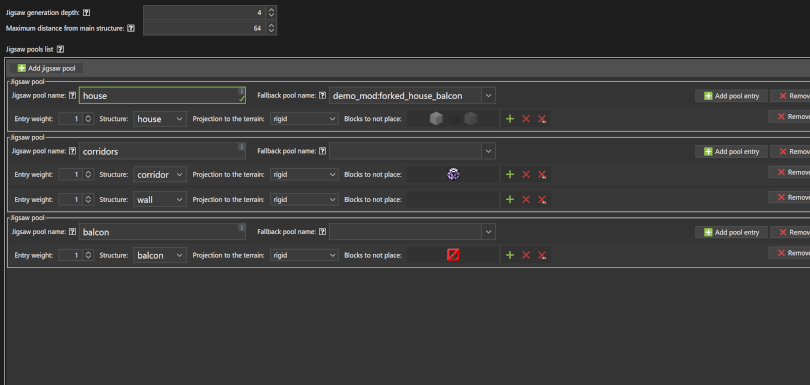810x385 pixels.
Task: Click the Entry weight spinner arrows in balcon row
Action: tap(89, 255)
